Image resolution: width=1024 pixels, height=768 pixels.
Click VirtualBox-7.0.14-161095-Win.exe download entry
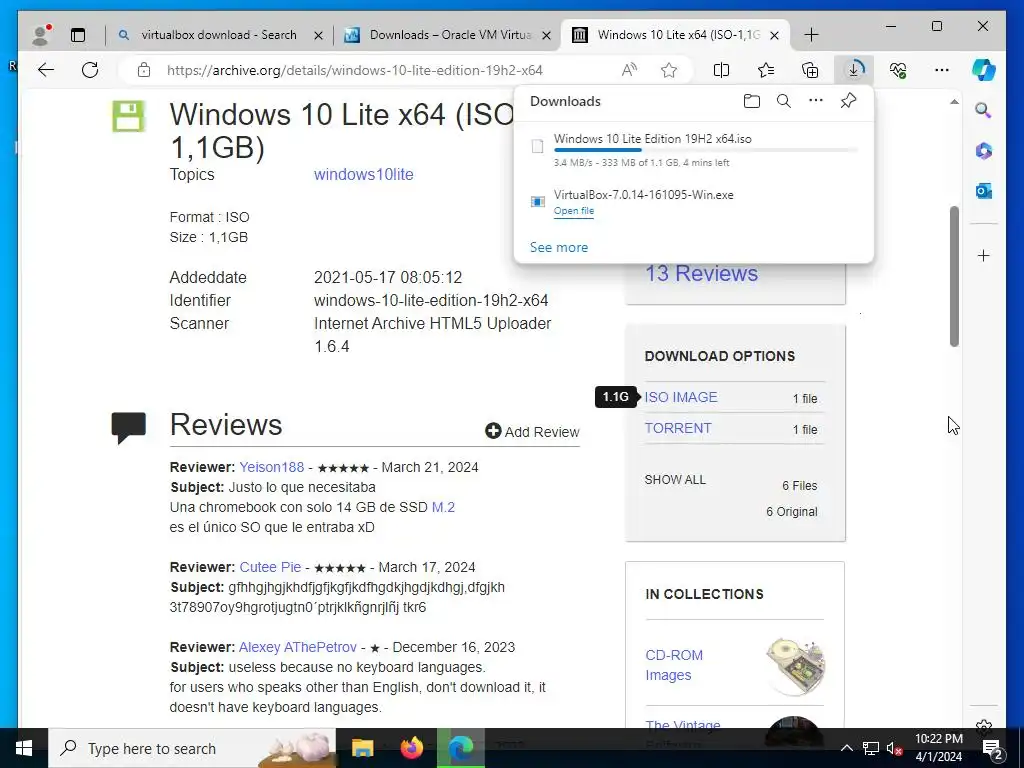pos(694,202)
